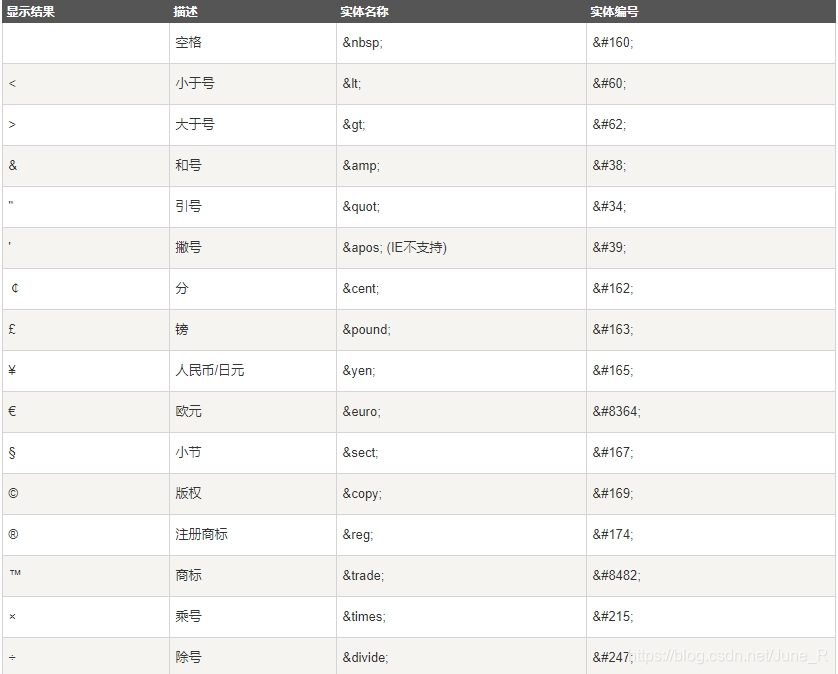838x674 pixels.
Task: Click the © copyright symbol
Action: pos(13,493)
